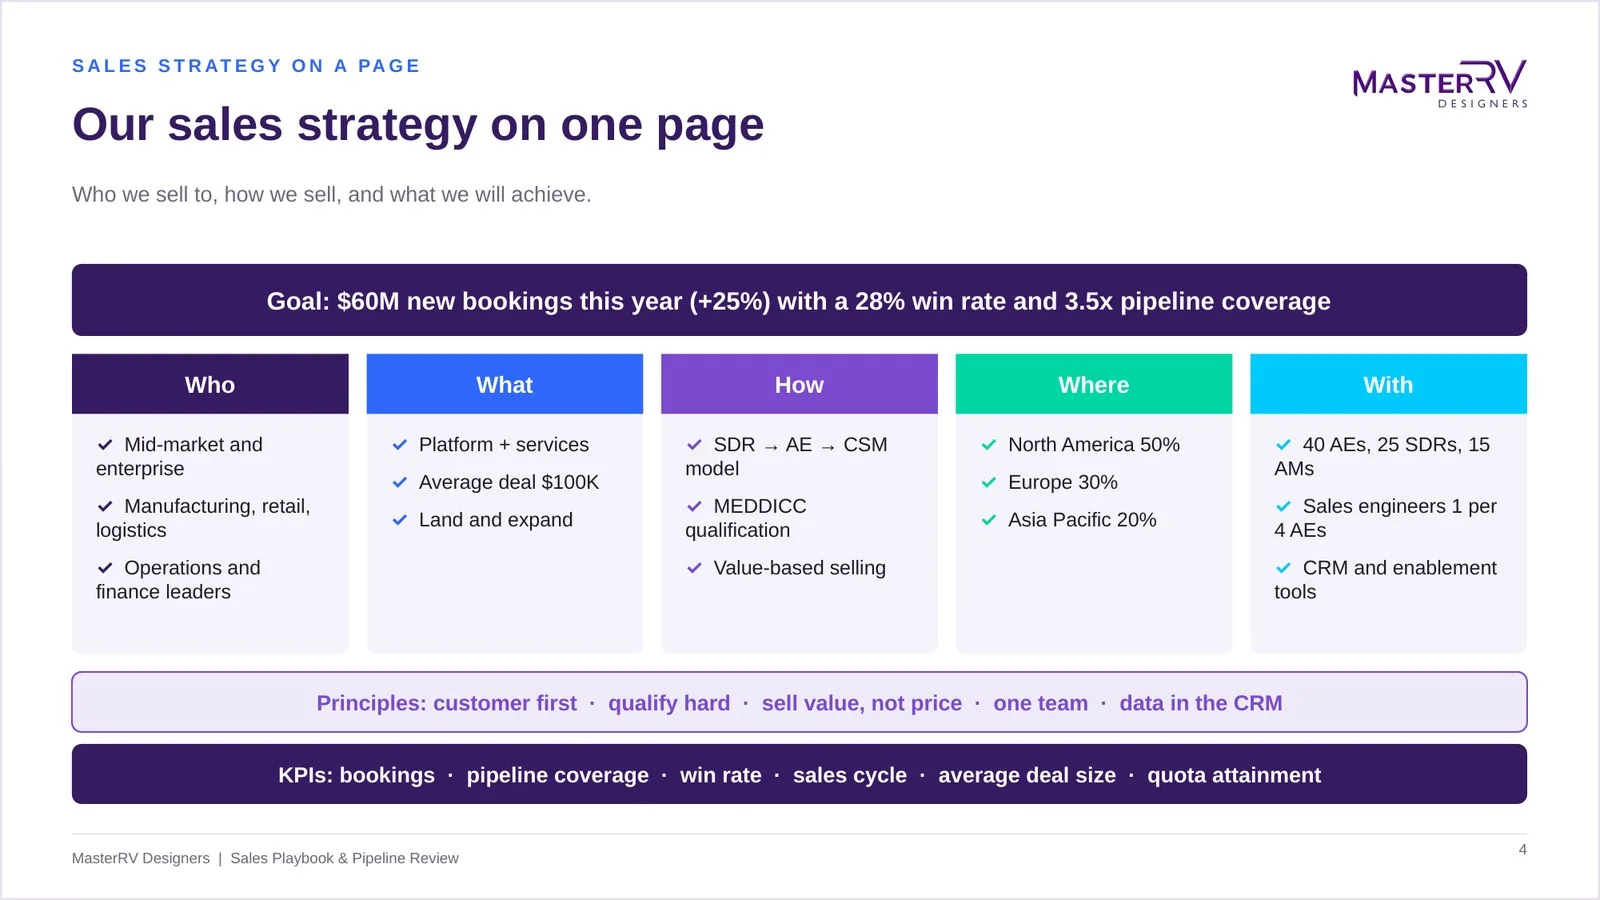The width and height of the screenshot is (1600, 900).
Task: Click checkmark by Value-based selling
Action: click(x=694, y=568)
